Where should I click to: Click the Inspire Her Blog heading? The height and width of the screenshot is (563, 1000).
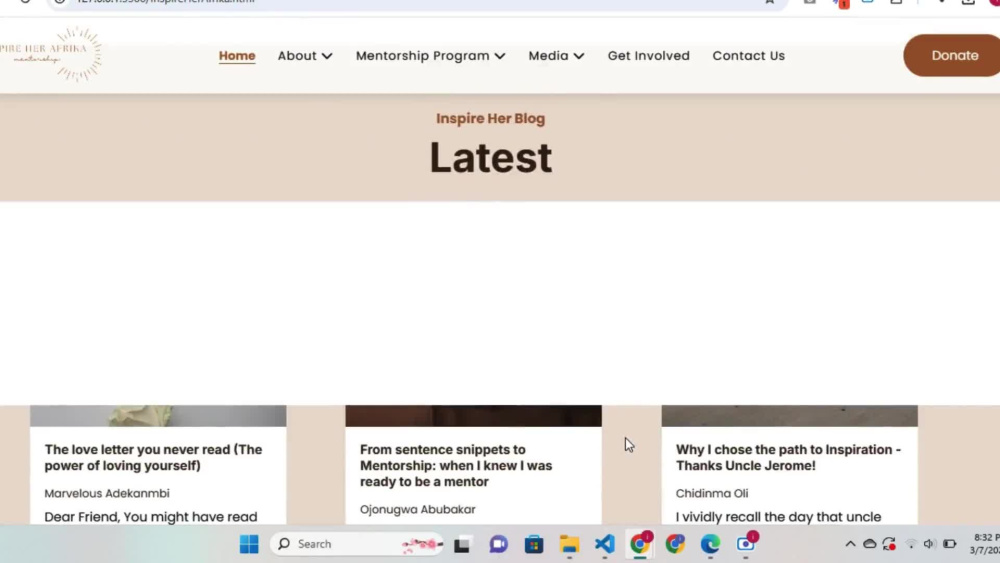click(490, 119)
